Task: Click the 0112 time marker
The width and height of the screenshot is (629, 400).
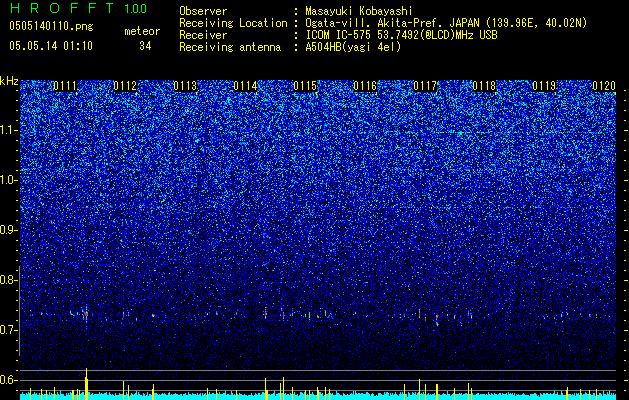Action: click(125, 86)
